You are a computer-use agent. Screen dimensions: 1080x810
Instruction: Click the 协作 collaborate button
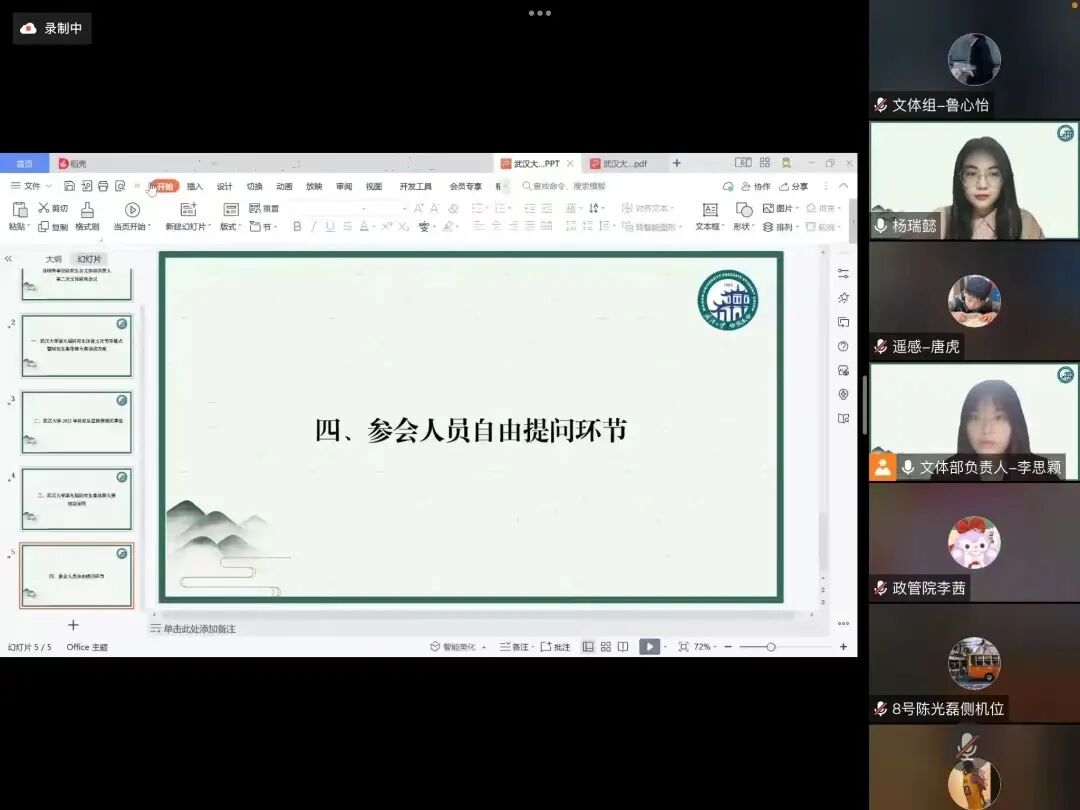pyautogui.click(x=756, y=186)
